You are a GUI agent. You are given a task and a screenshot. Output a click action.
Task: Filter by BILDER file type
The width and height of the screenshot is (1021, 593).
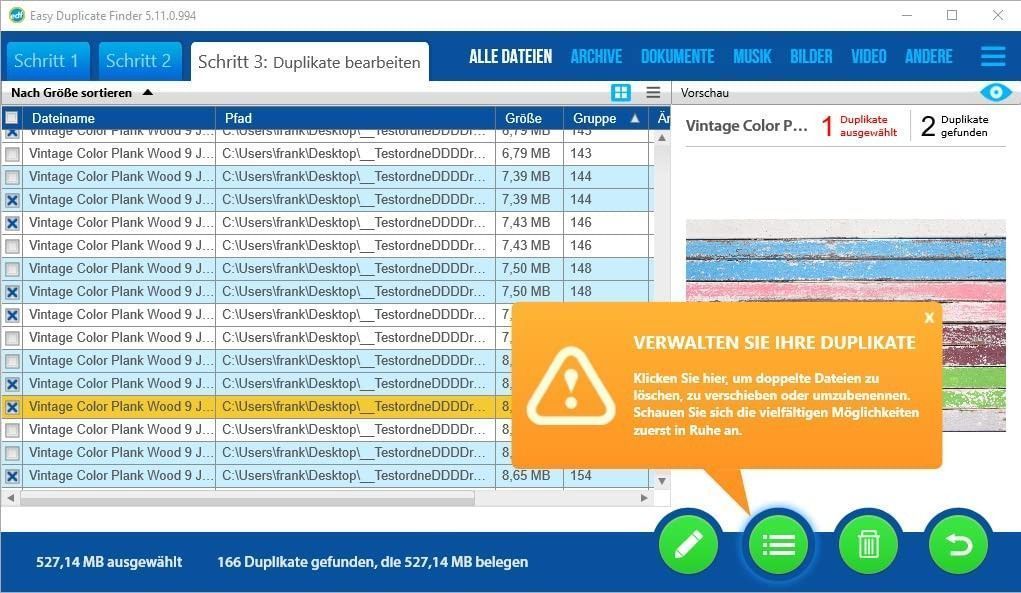pyautogui.click(x=810, y=57)
